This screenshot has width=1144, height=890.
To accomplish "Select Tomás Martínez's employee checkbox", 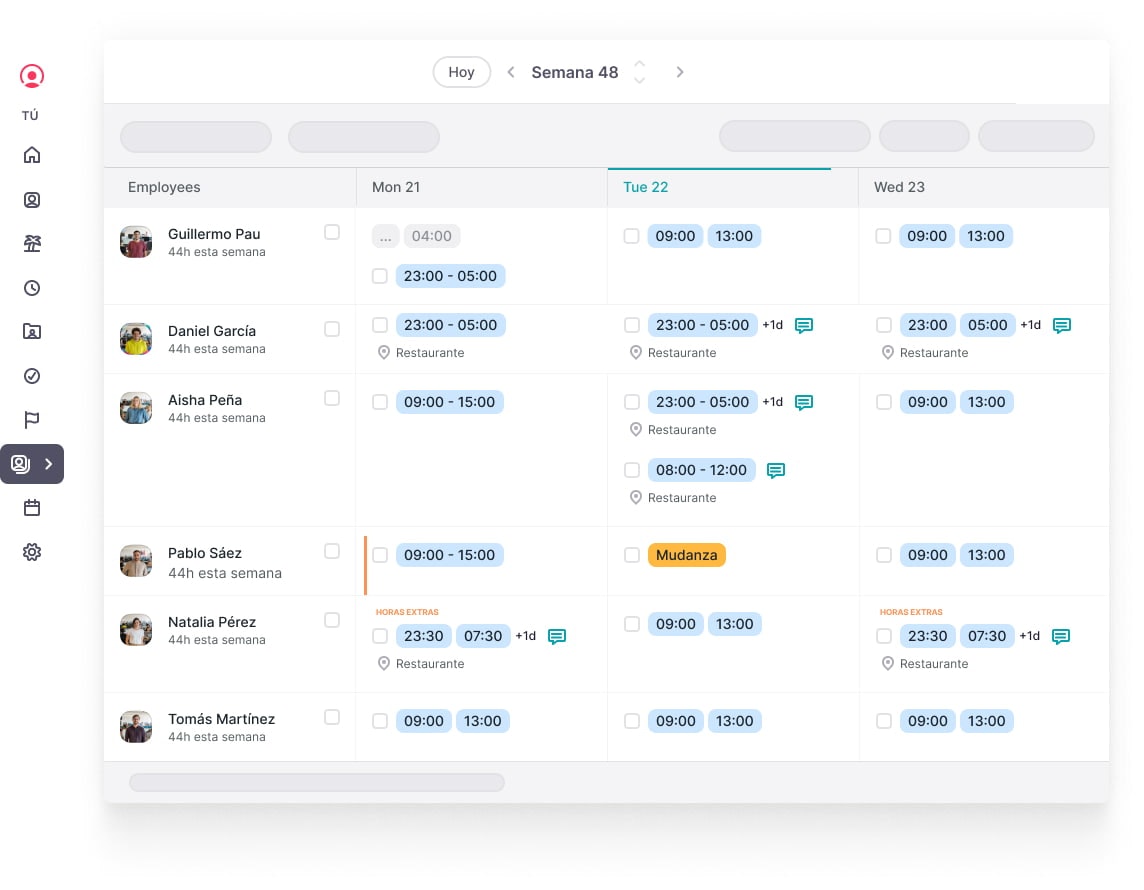I will pos(332,717).
